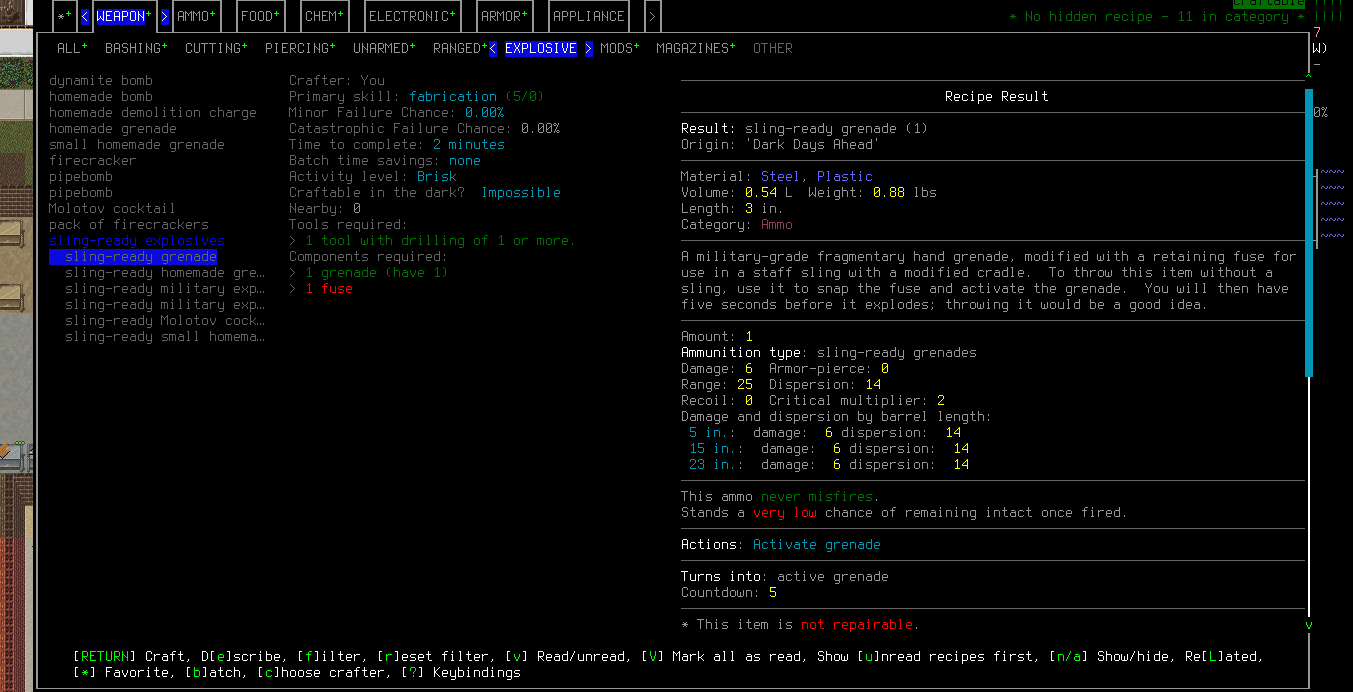
Task: Open the APPLIANCE category tab
Action: 589,17
